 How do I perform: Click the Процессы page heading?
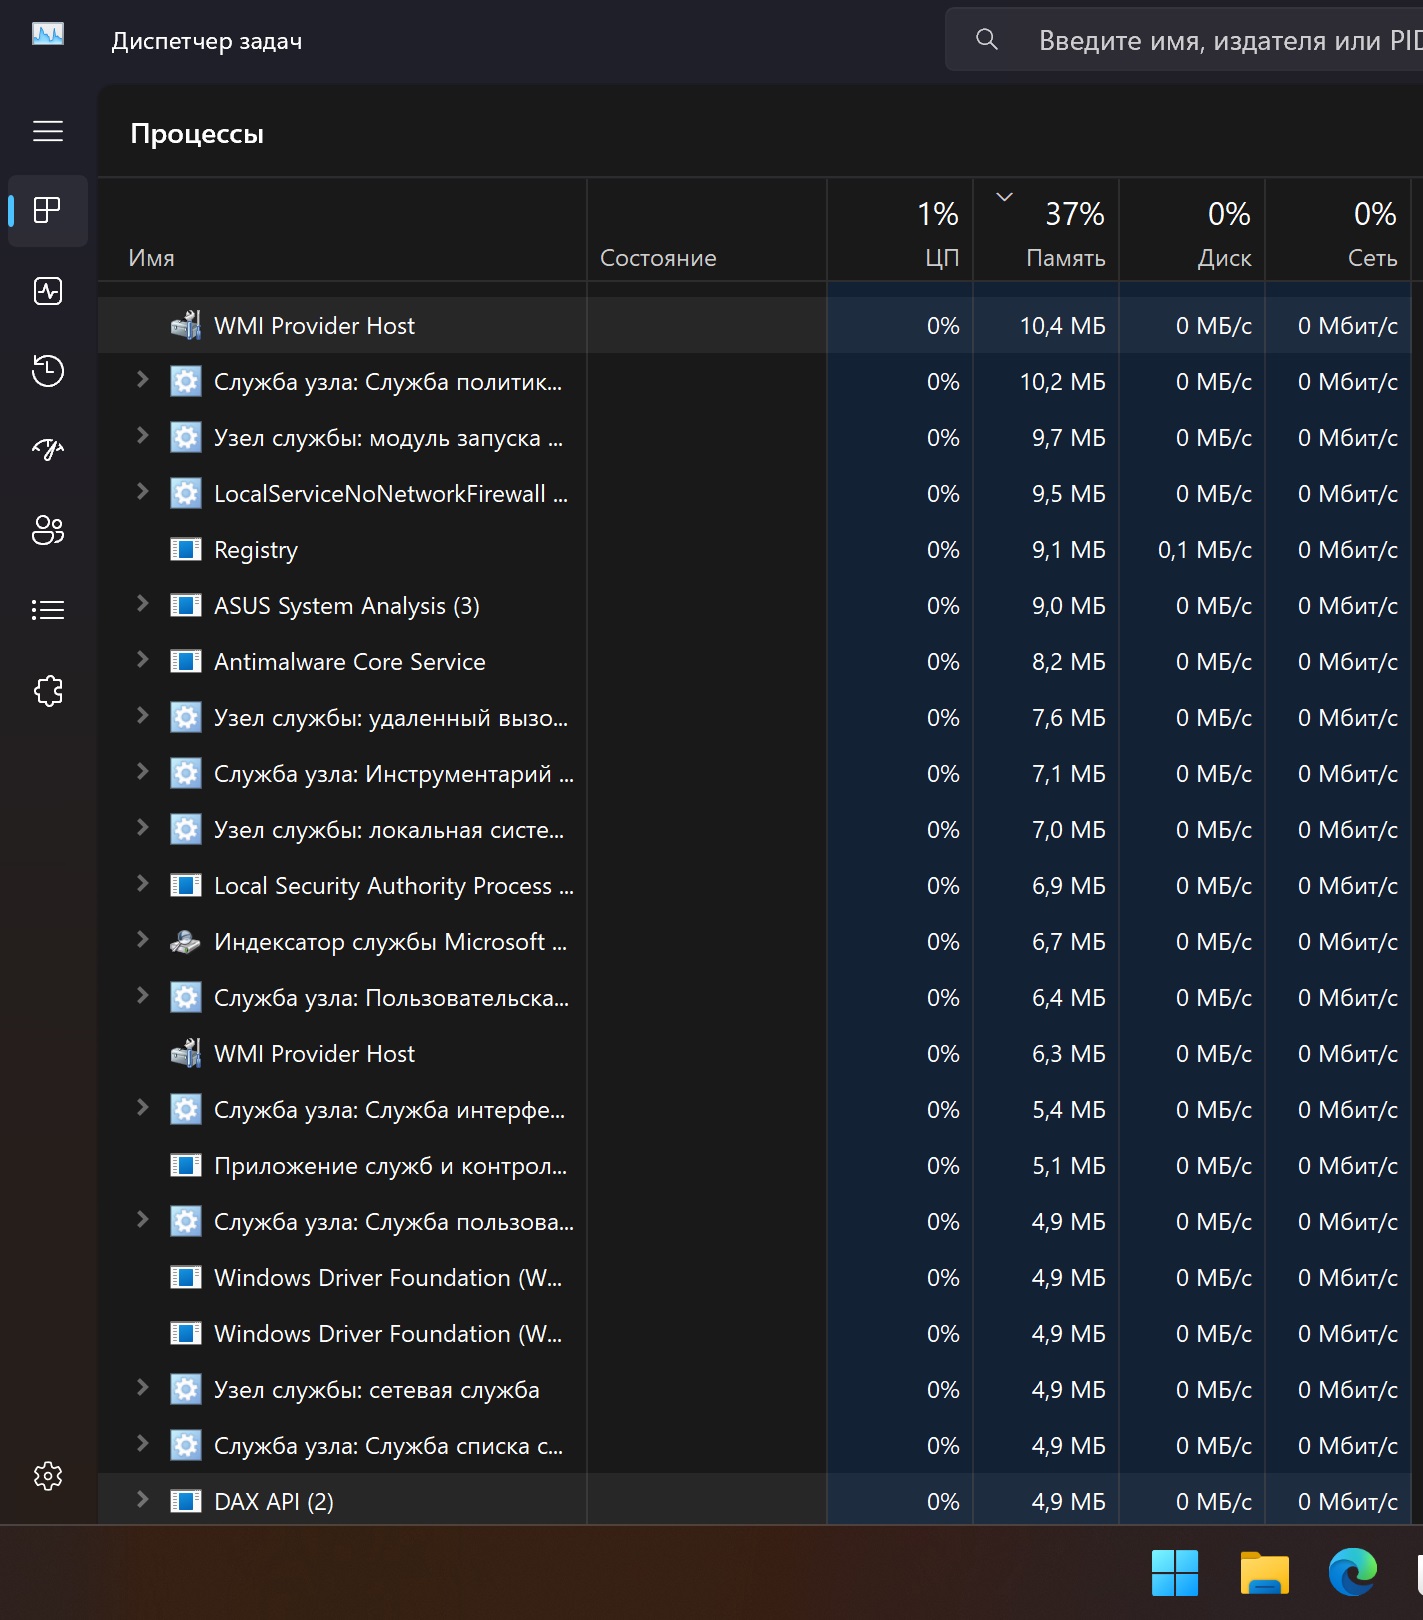[x=197, y=134]
